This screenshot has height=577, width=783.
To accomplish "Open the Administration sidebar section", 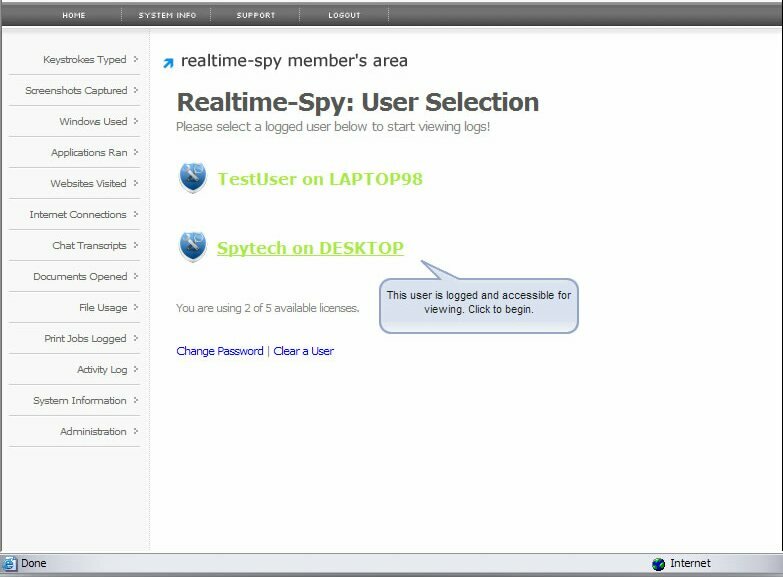I will (94, 432).
